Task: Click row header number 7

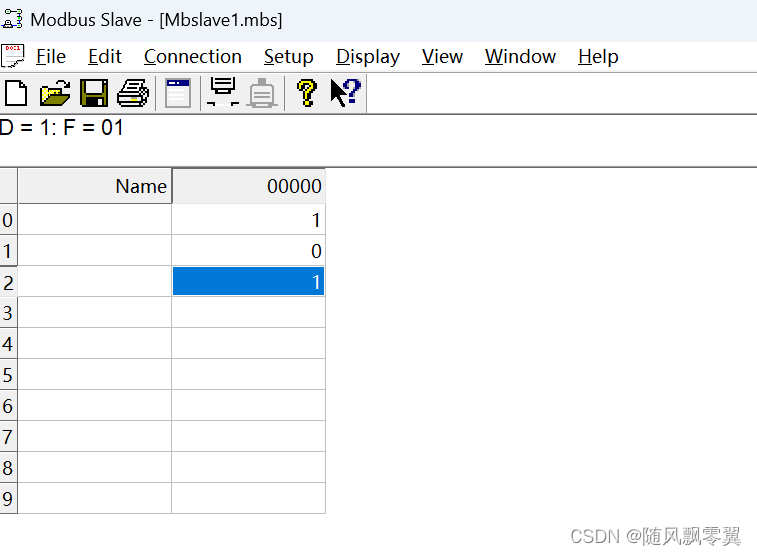Action: pyautogui.click(x=8, y=436)
